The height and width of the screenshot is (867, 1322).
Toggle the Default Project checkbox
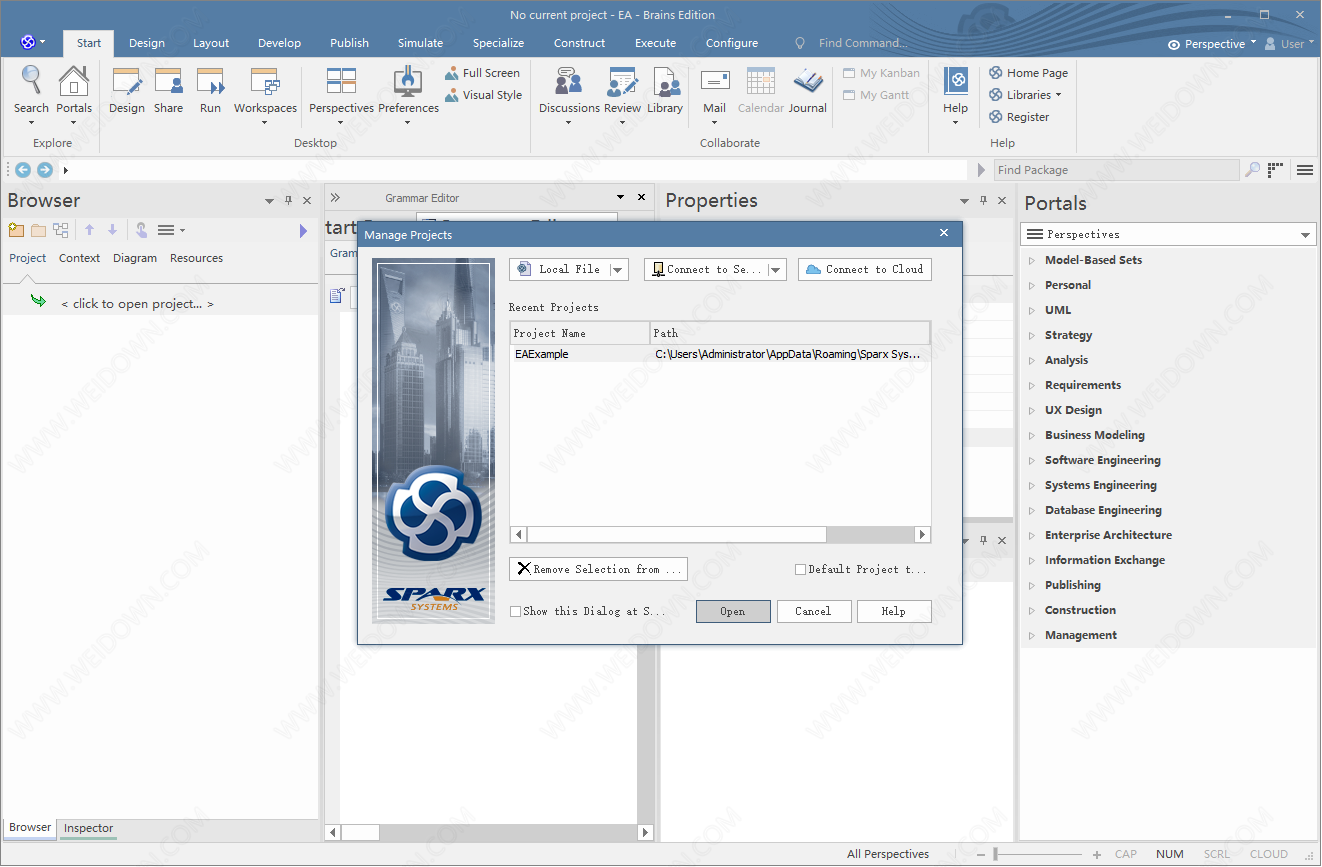pos(800,569)
